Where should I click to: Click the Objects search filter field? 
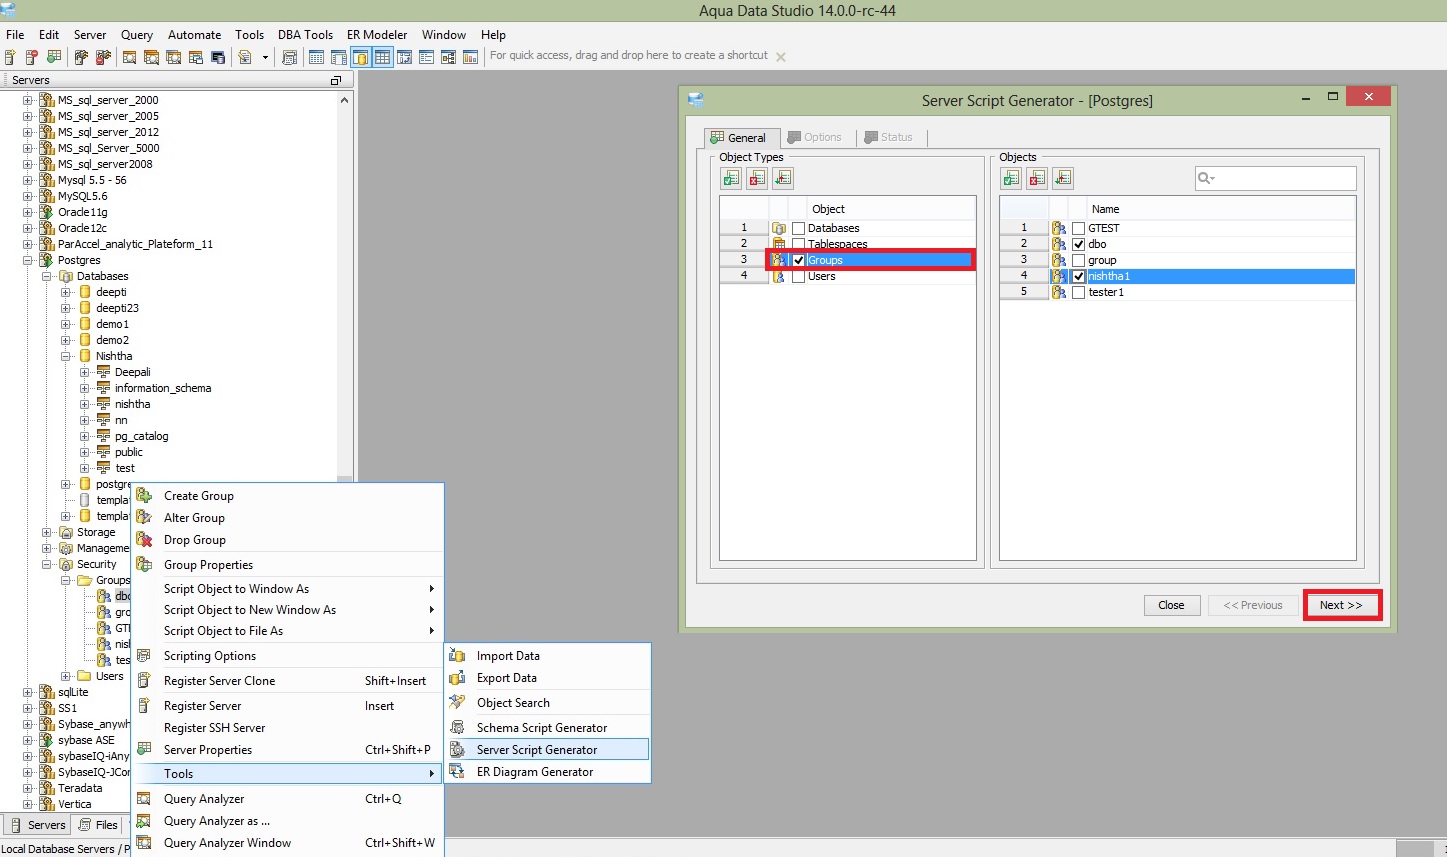point(1276,178)
